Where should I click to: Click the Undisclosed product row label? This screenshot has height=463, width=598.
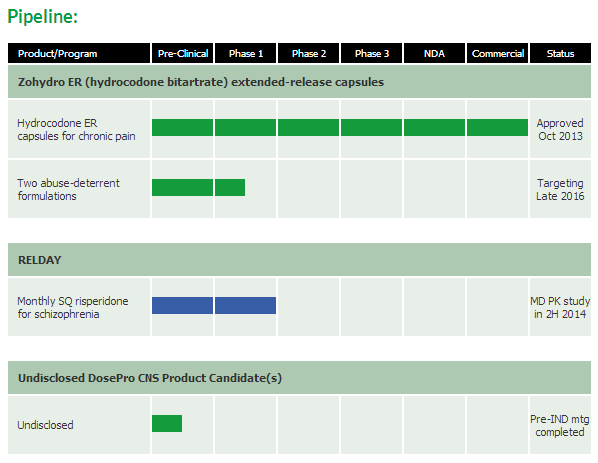[45, 425]
